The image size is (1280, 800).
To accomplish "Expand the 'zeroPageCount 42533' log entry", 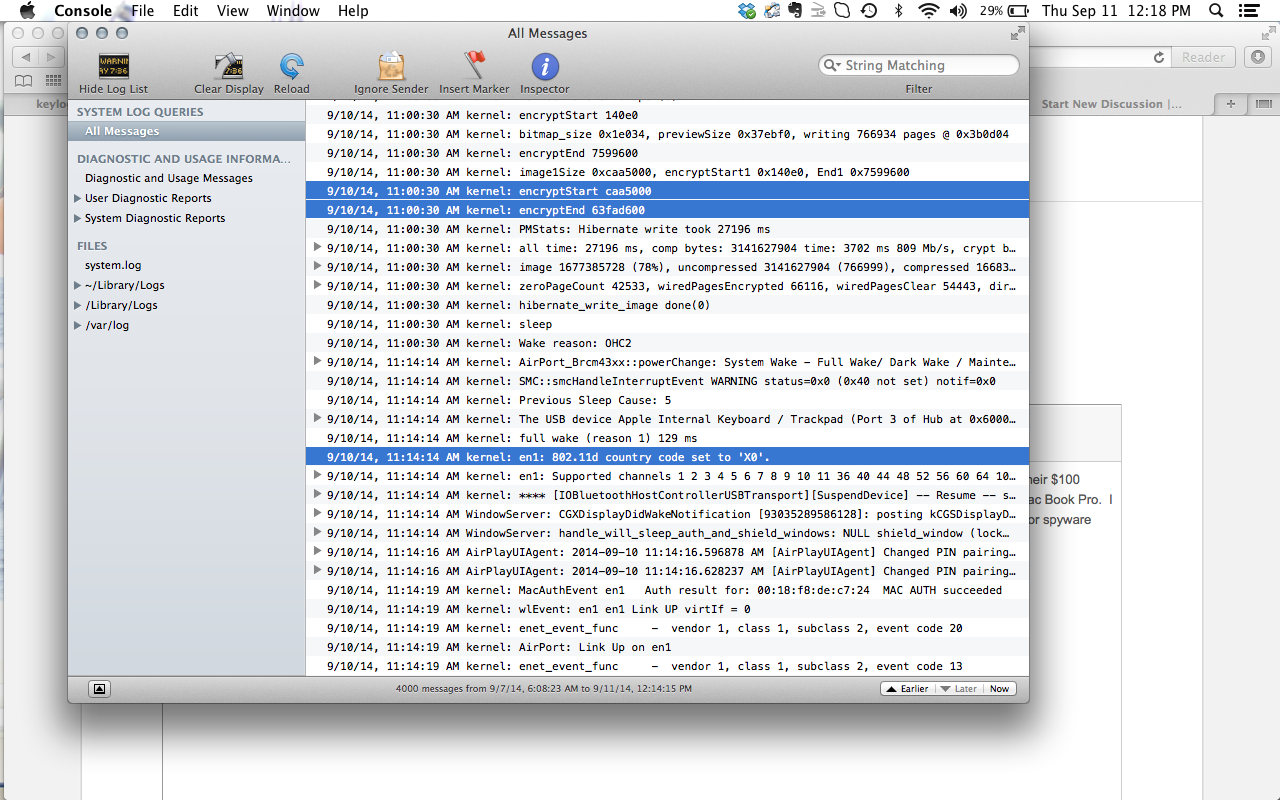I will pos(318,285).
